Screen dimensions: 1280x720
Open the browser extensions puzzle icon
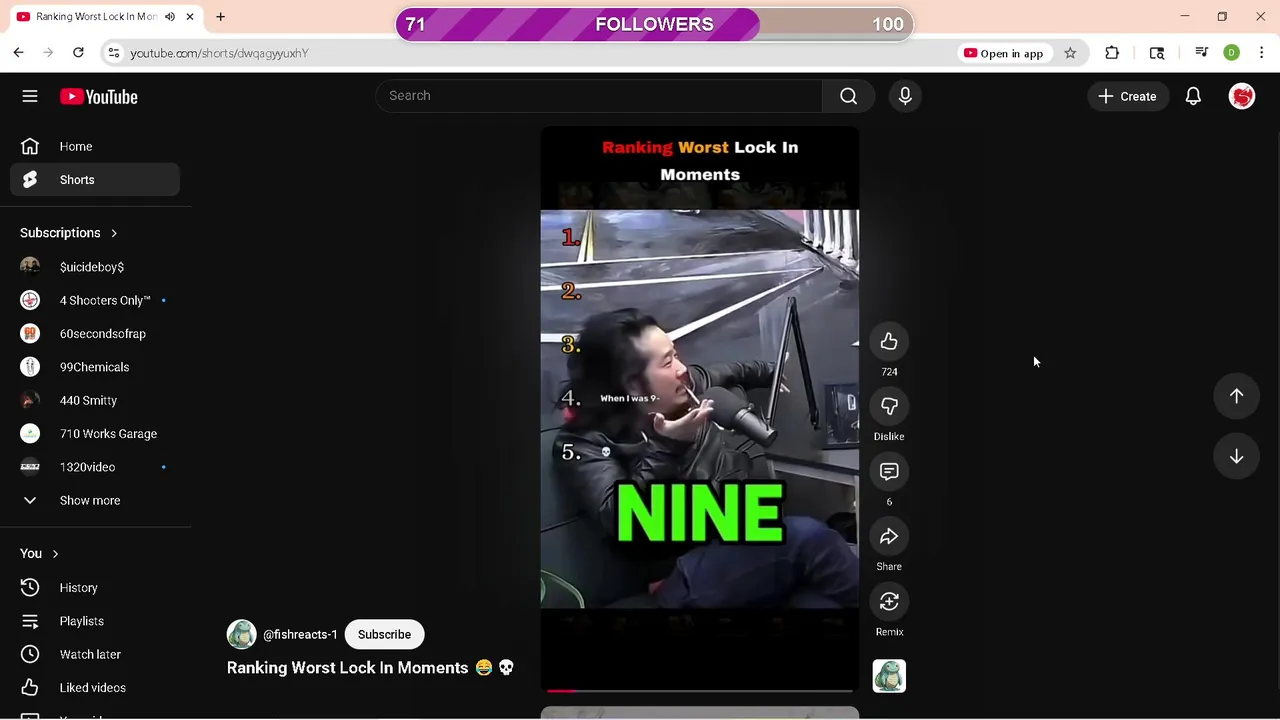1112,53
